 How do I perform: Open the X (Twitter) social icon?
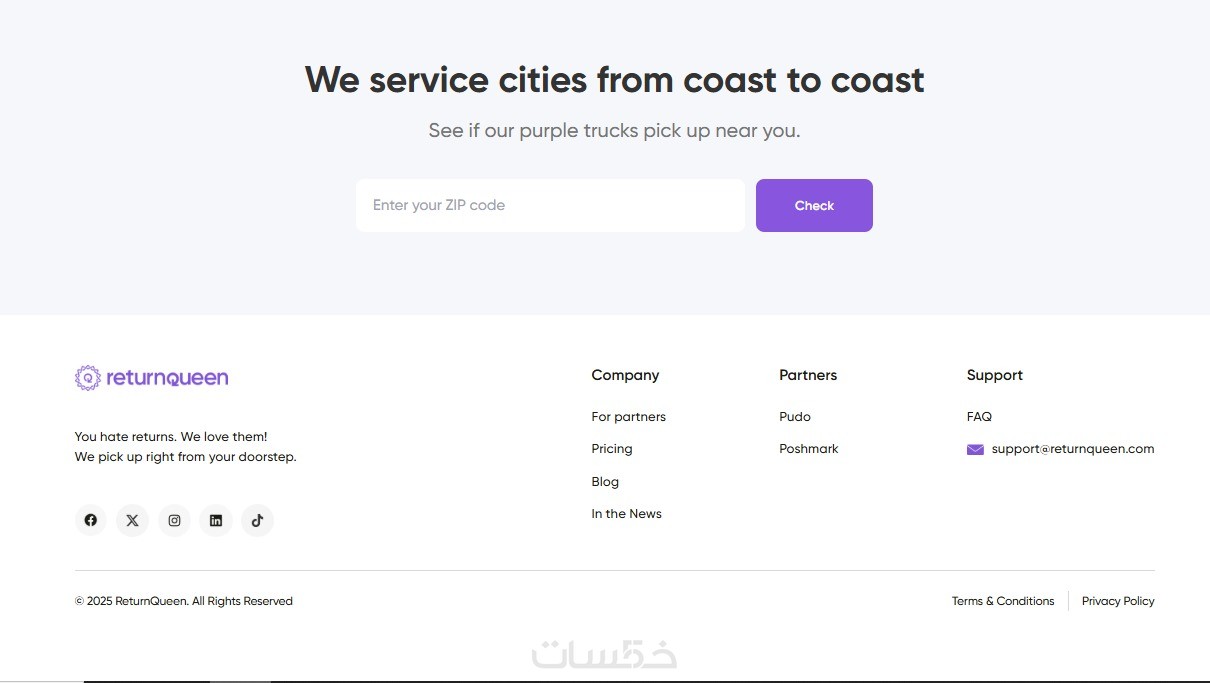(132, 520)
